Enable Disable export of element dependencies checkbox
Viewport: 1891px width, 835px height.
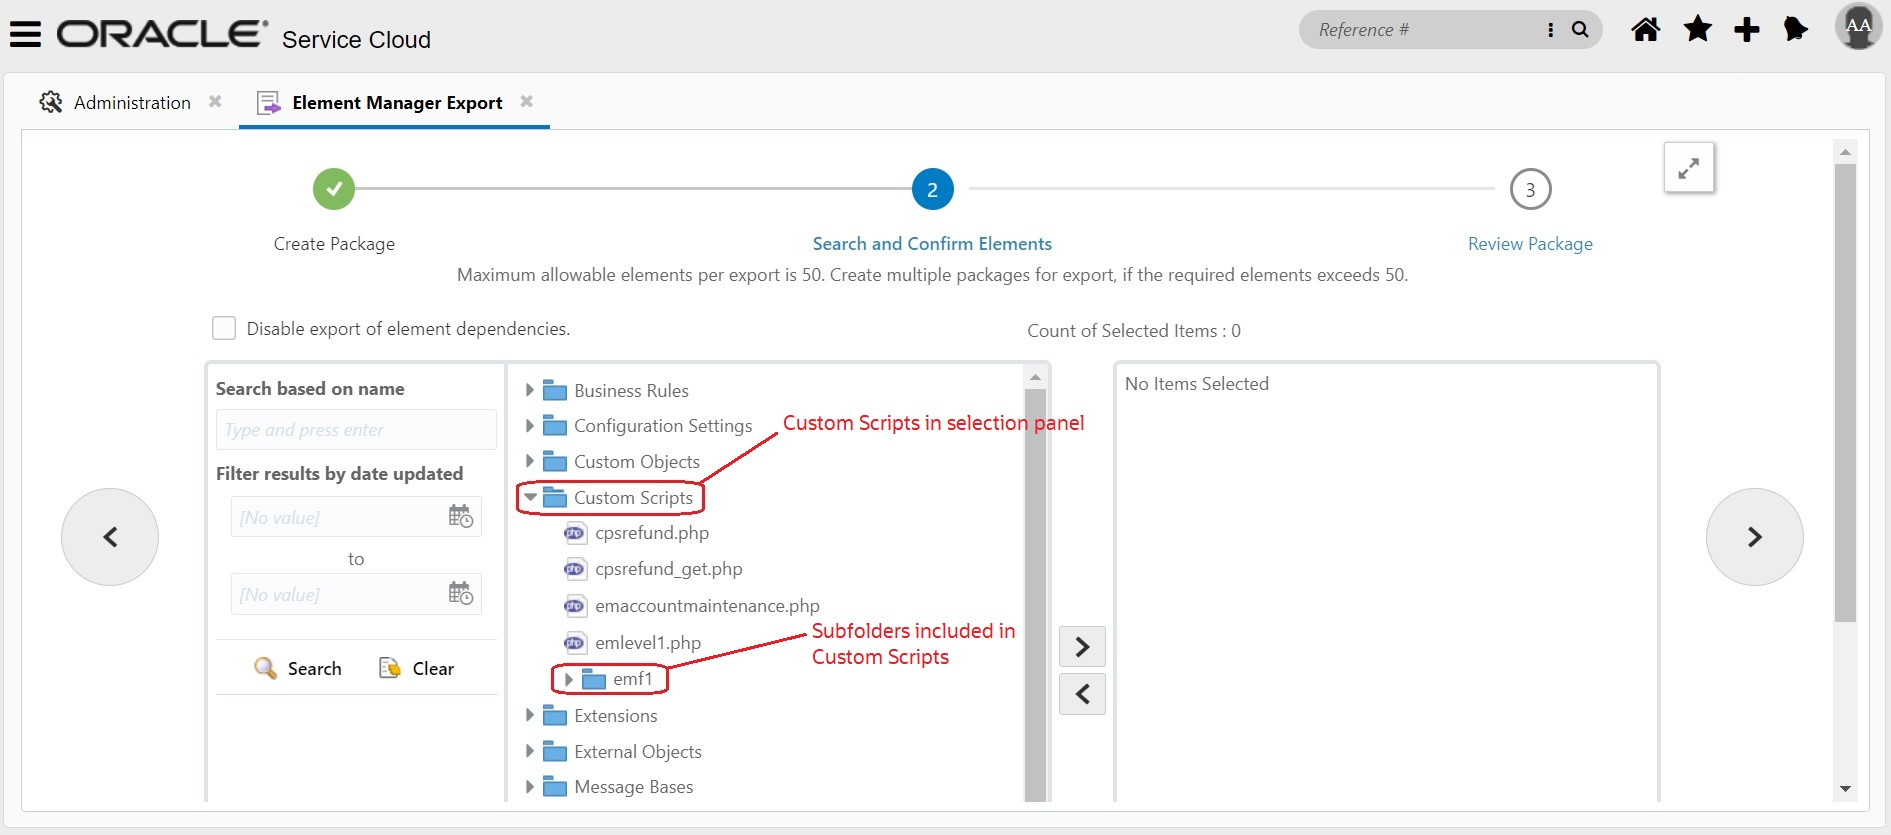(x=224, y=328)
